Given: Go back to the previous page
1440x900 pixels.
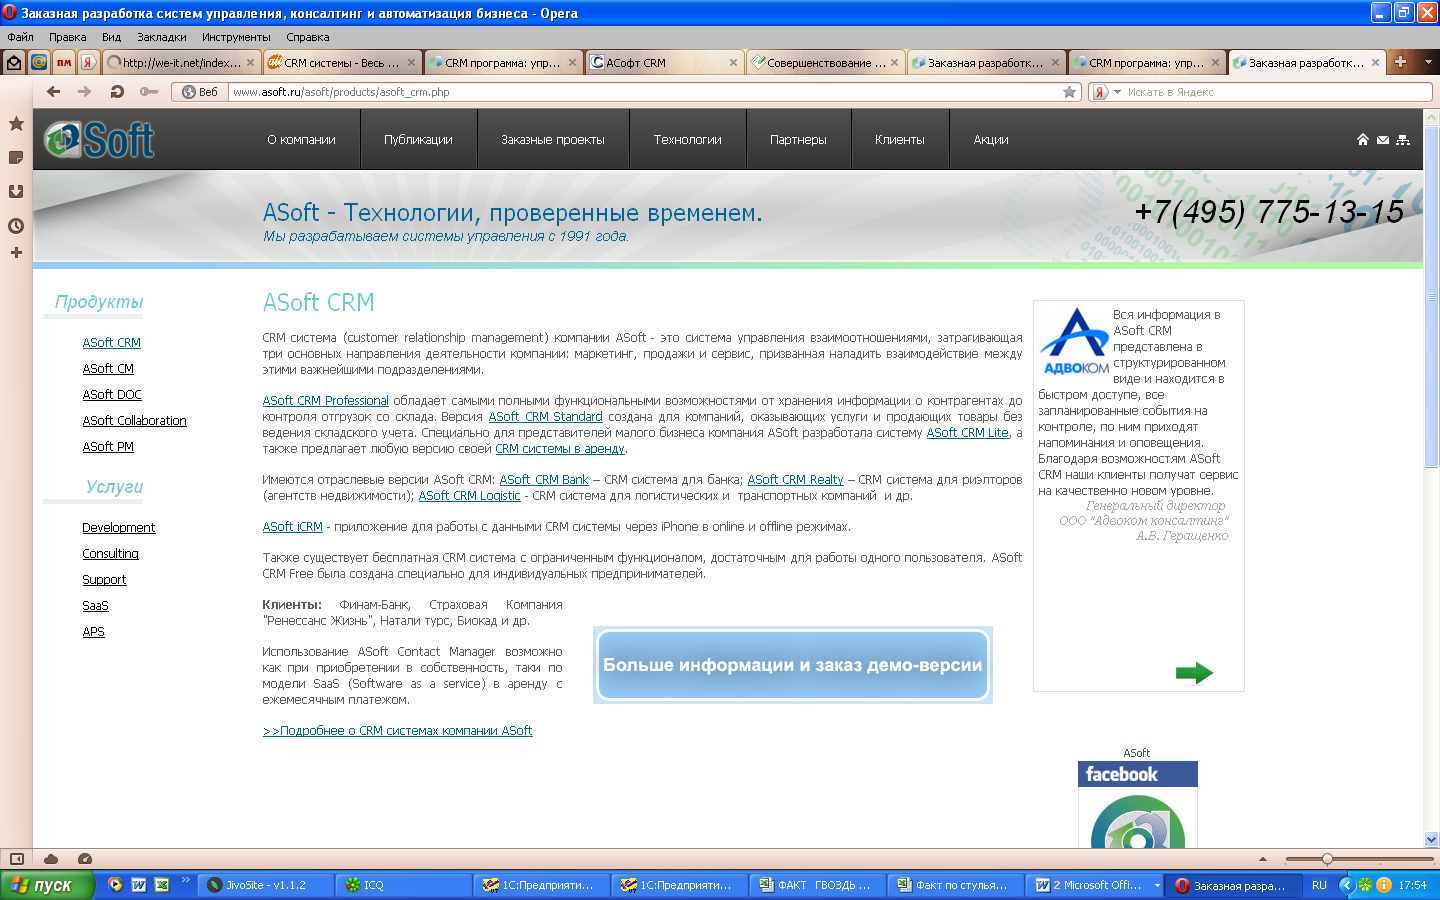Looking at the screenshot, I should click(53, 91).
